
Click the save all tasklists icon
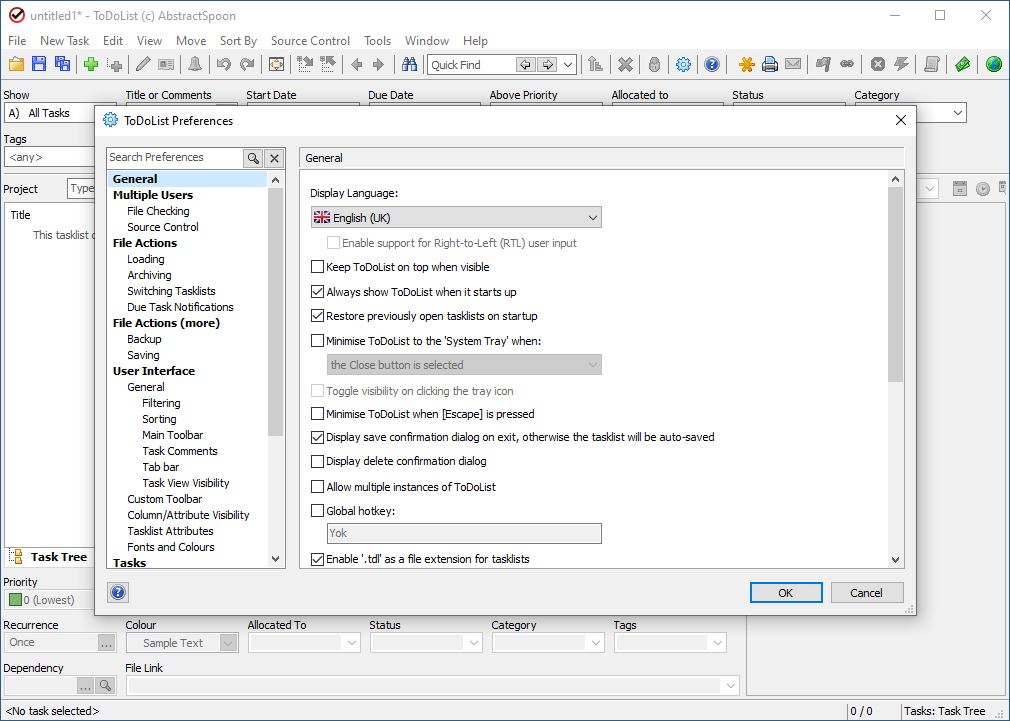click(62, 64)
